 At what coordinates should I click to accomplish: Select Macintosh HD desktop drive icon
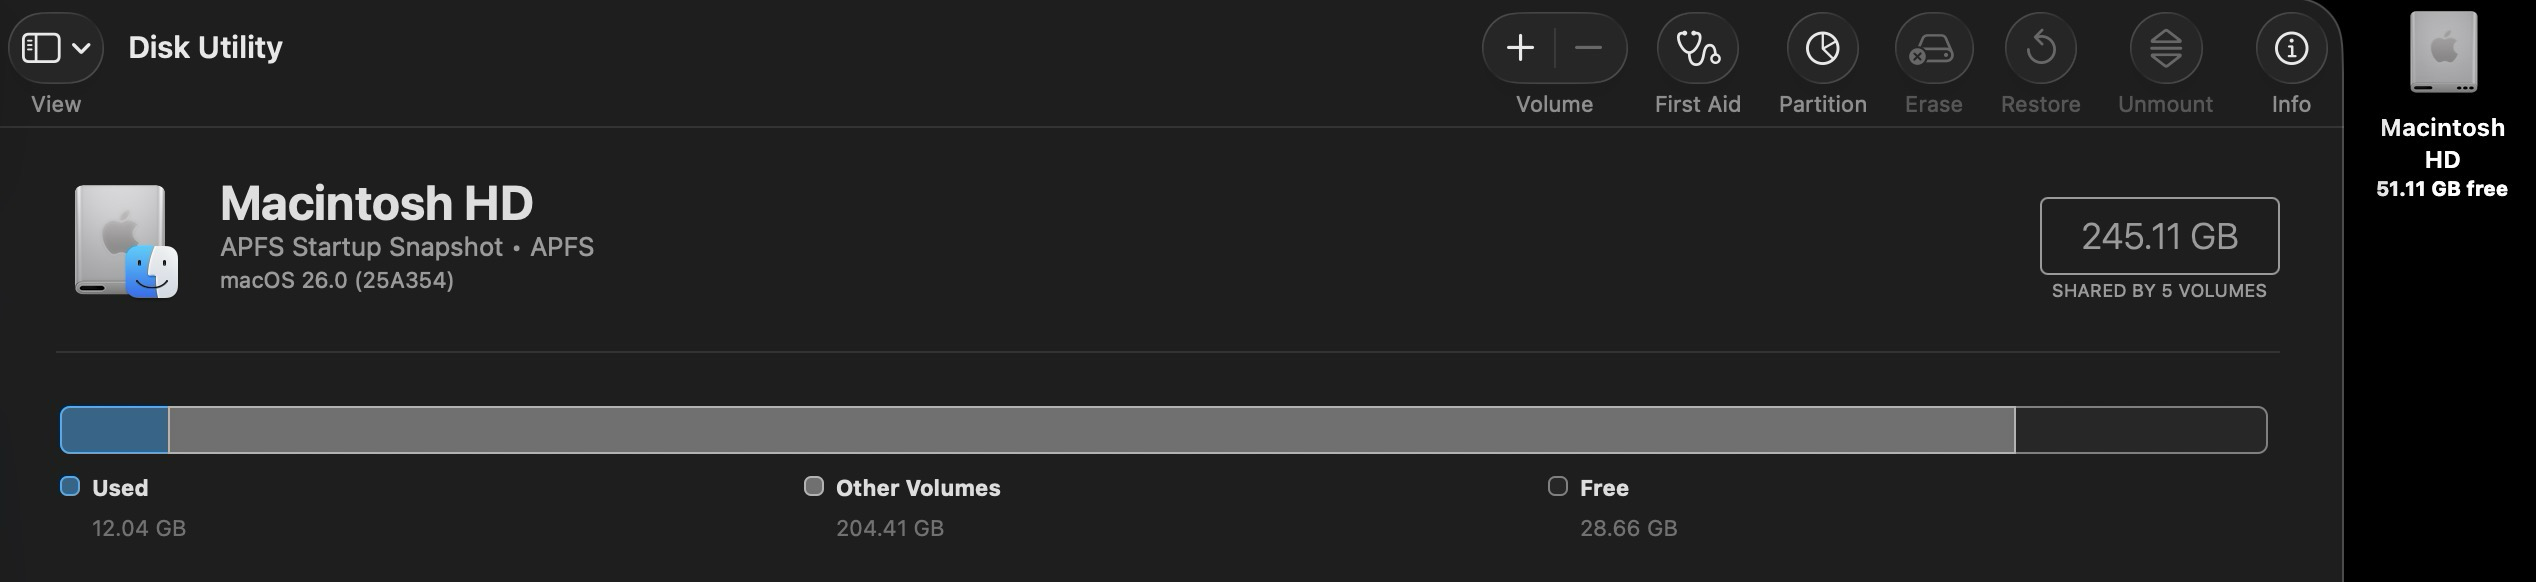click(x=2442, y=52)
